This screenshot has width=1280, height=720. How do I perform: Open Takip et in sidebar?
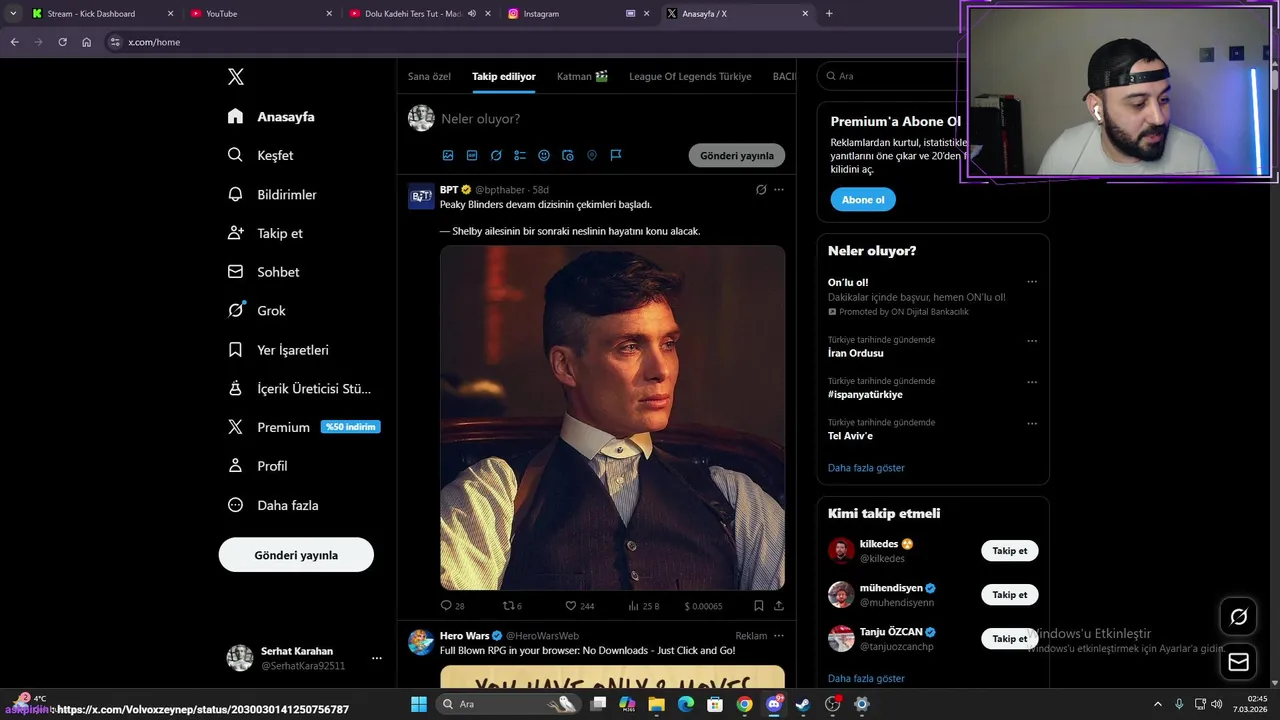[x=265, y=233]
